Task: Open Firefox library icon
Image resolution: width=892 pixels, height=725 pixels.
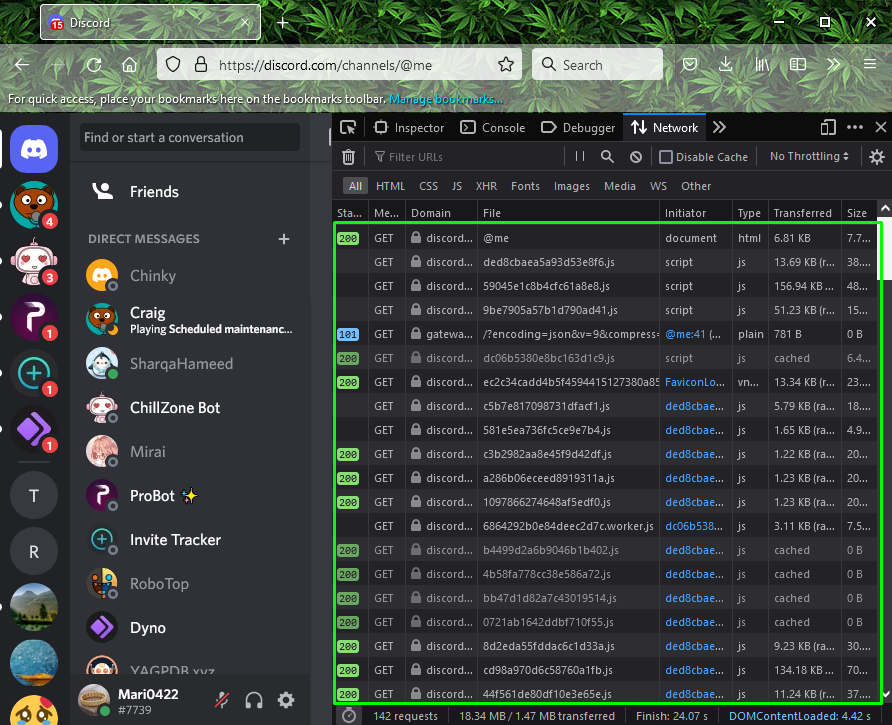Action: (762, 64)
